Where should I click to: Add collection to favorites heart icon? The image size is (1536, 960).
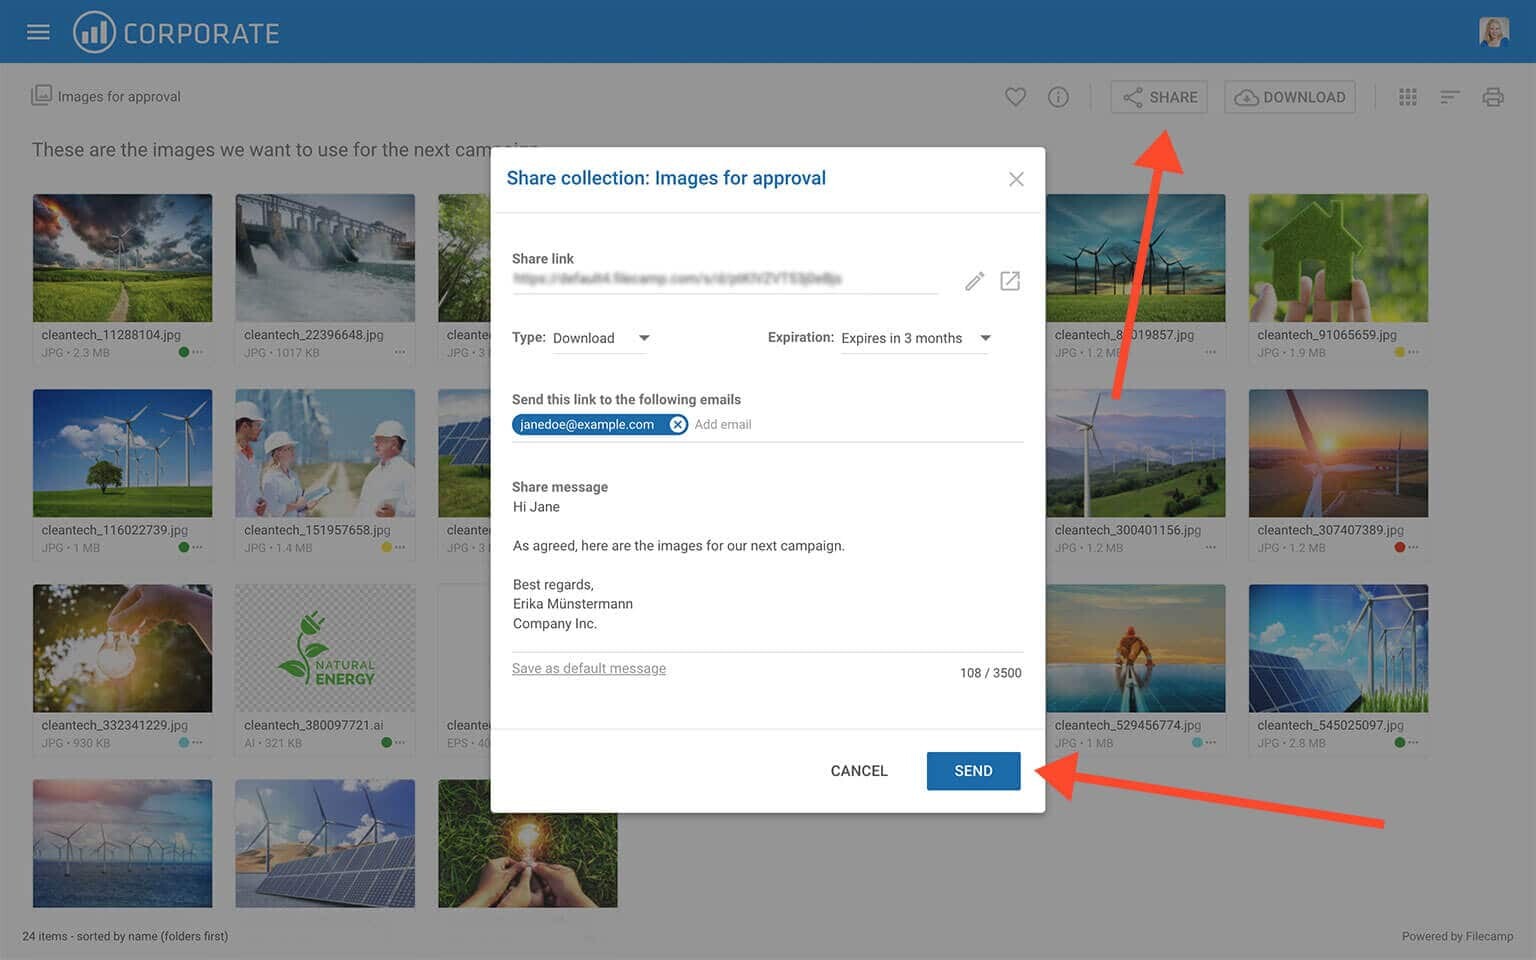(x=1015, y=97)
